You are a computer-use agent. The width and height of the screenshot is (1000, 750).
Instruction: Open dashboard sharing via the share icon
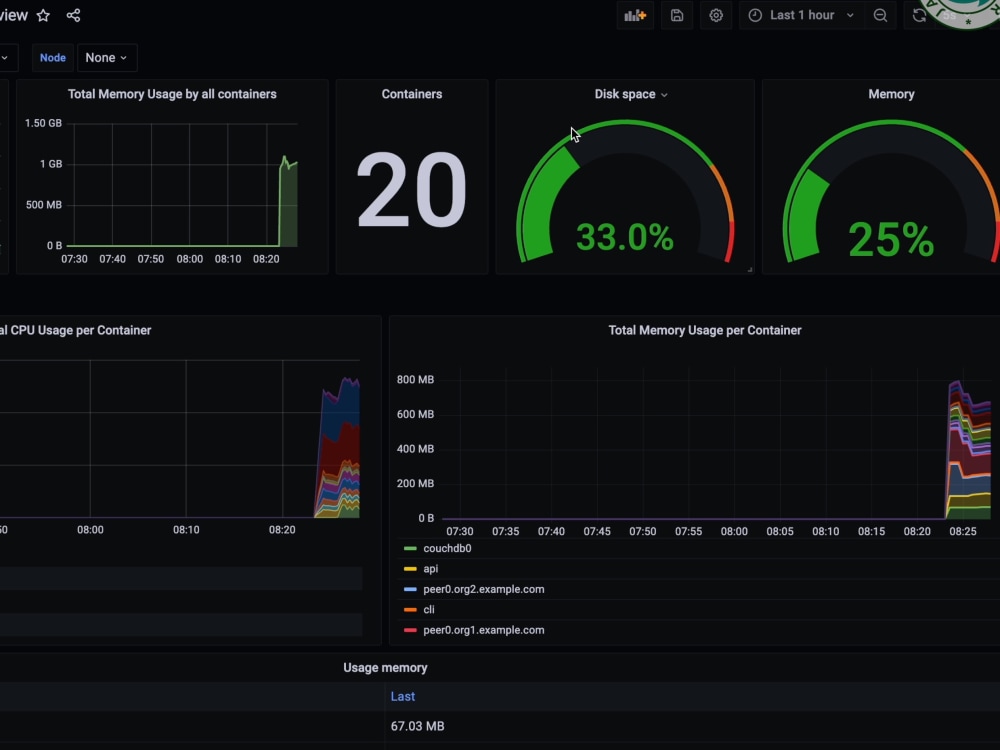pyautogui.click(x=73, y=15)
